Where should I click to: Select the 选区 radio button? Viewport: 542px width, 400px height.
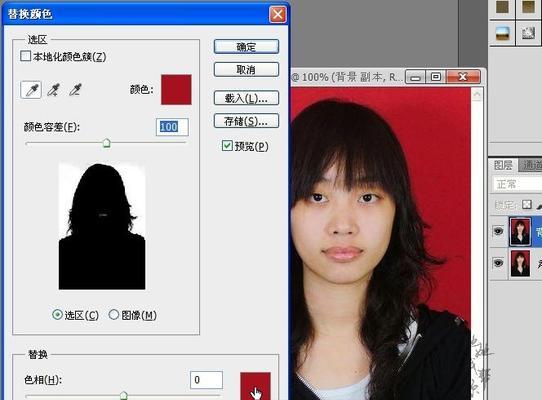pos(57,315)
